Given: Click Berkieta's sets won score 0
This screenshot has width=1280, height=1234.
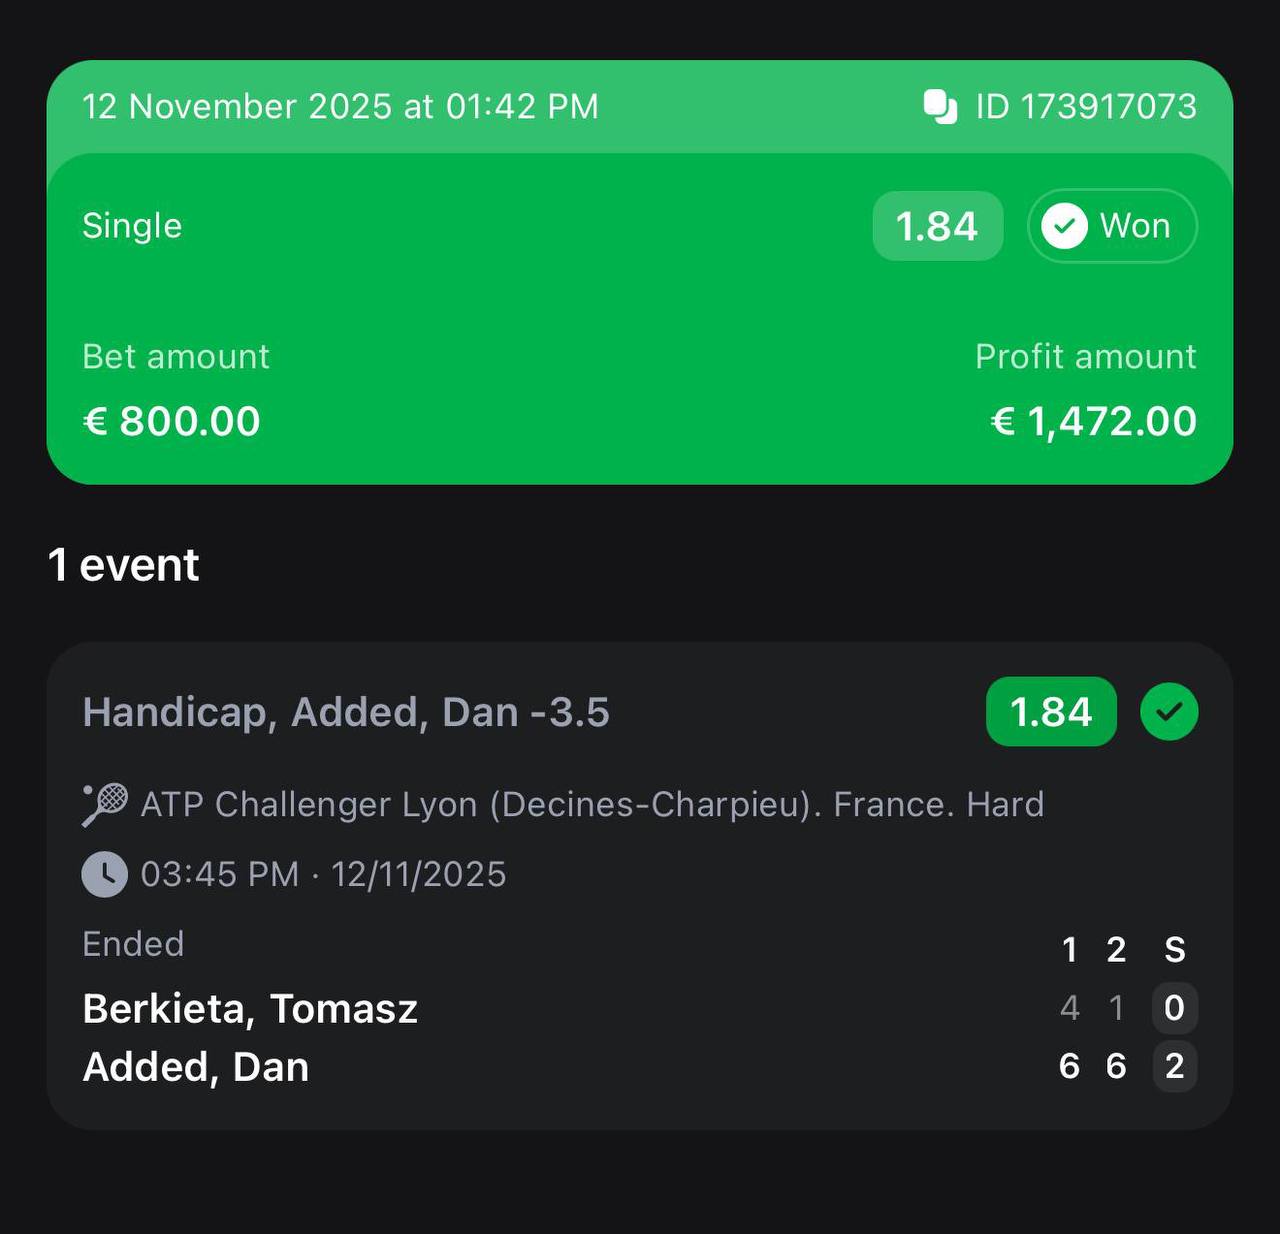Looking at the screenshot, I should click(1174, 1008).
